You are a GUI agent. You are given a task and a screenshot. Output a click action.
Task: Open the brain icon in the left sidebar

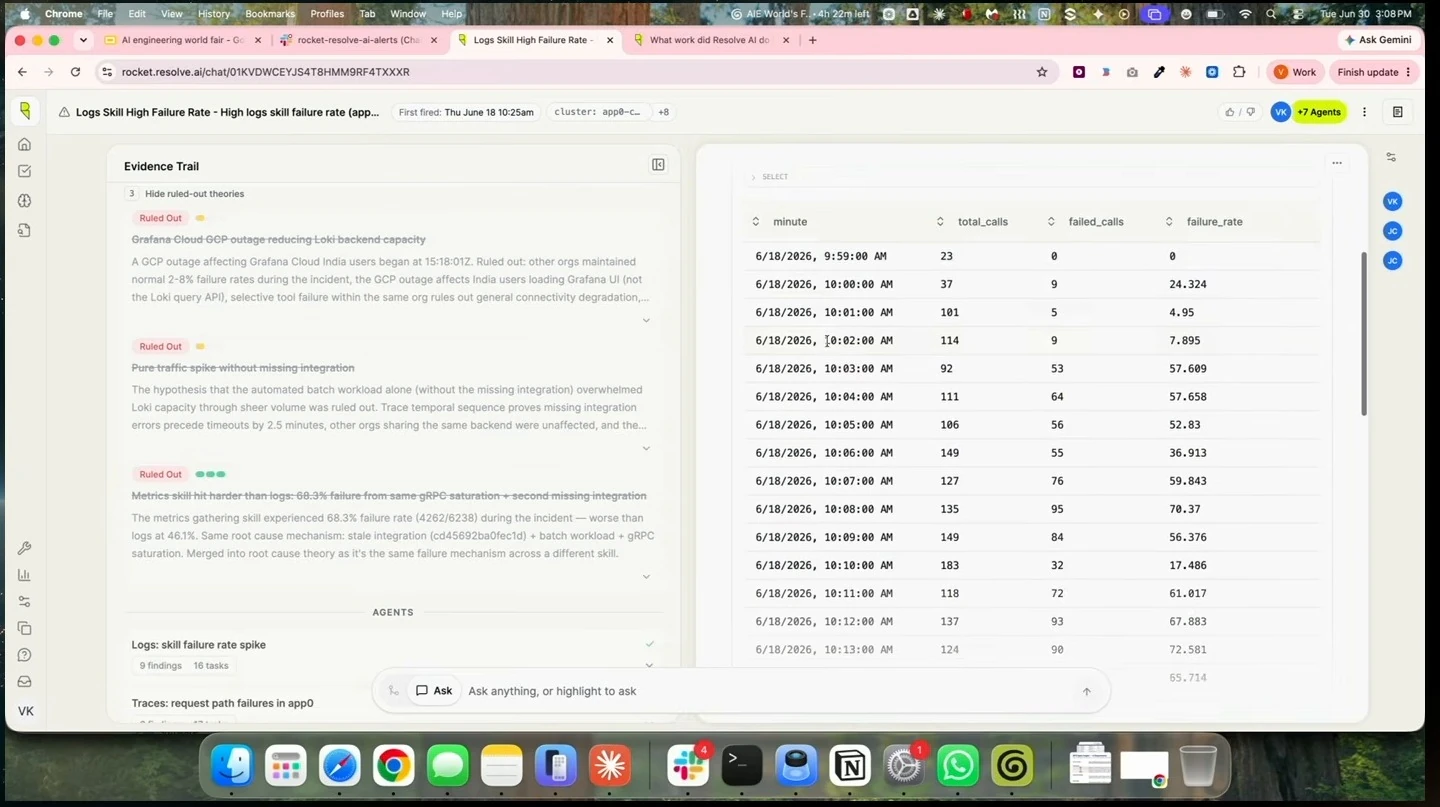25,201
